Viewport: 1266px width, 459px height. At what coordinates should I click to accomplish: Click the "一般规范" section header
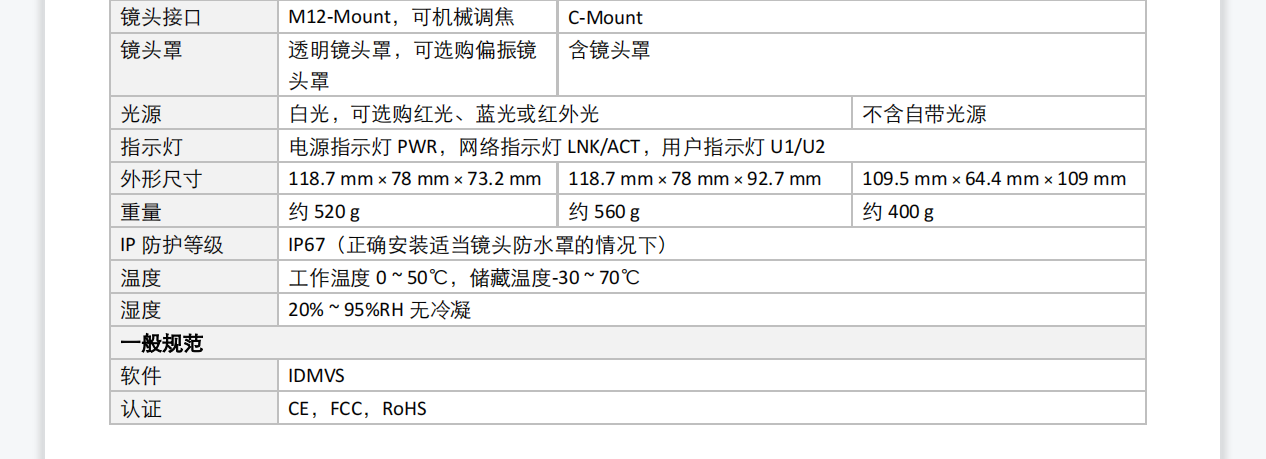tap(162, 343)
